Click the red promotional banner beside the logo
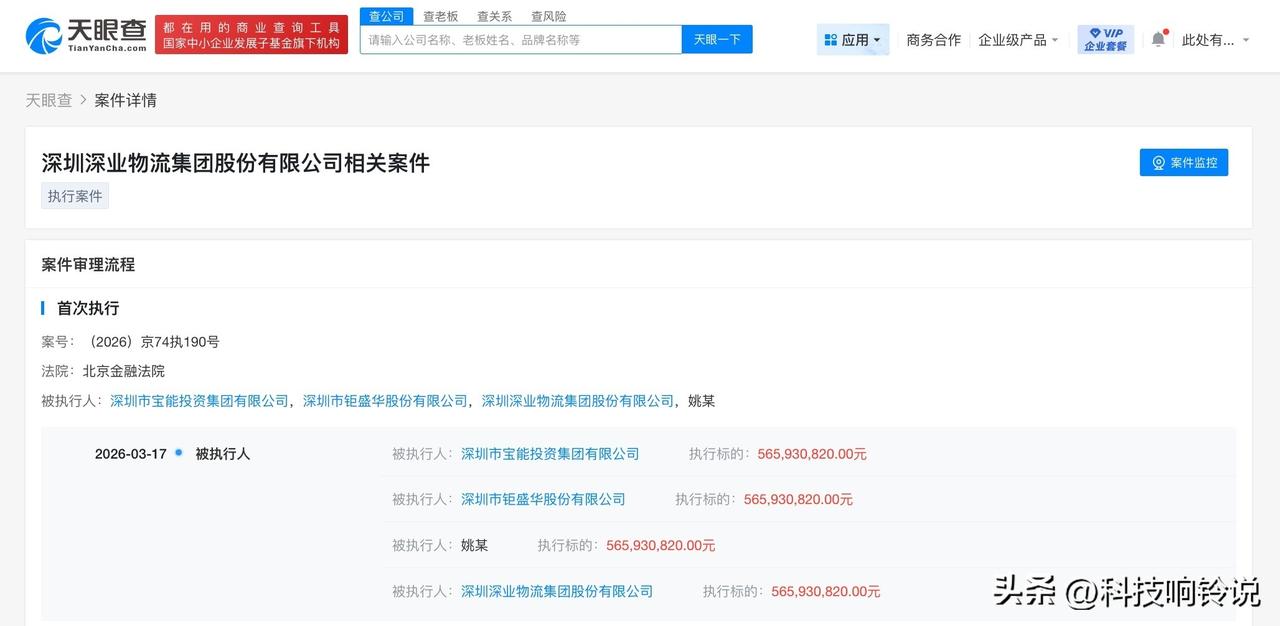This screenshot has width=1280, height=626. click(x=251, y=32)
